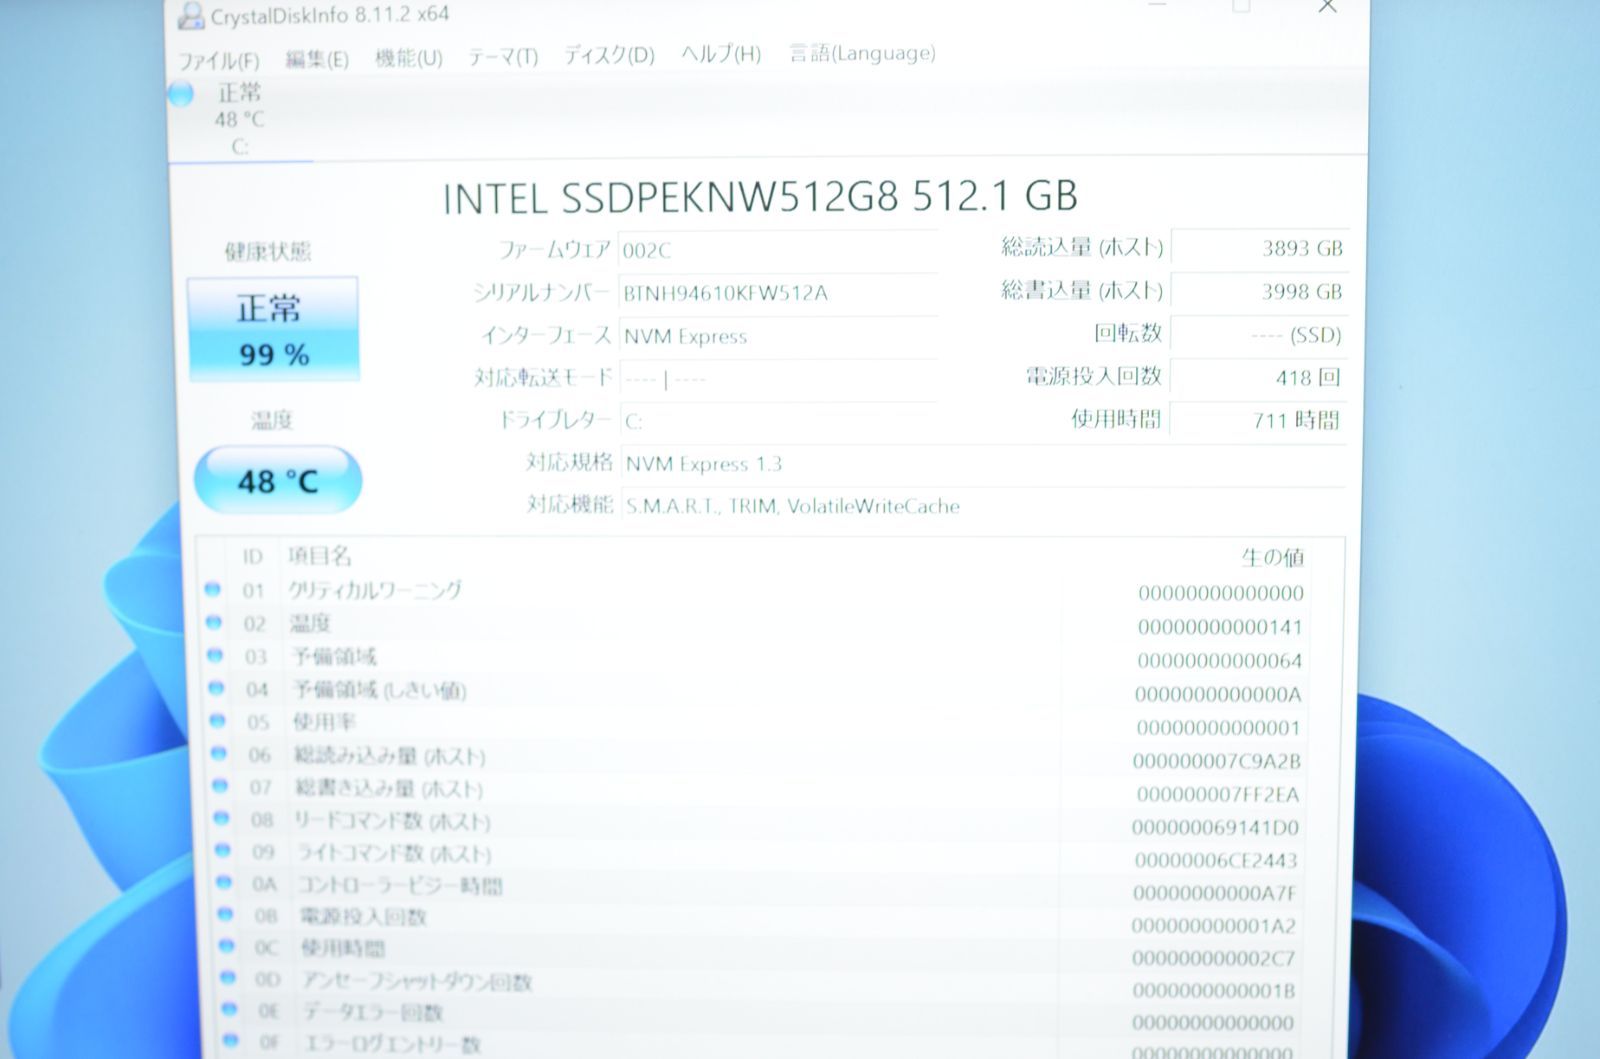Click the 48 °C temperature button
Viewport: 1600px width, 1059px height.
point(277,481)
